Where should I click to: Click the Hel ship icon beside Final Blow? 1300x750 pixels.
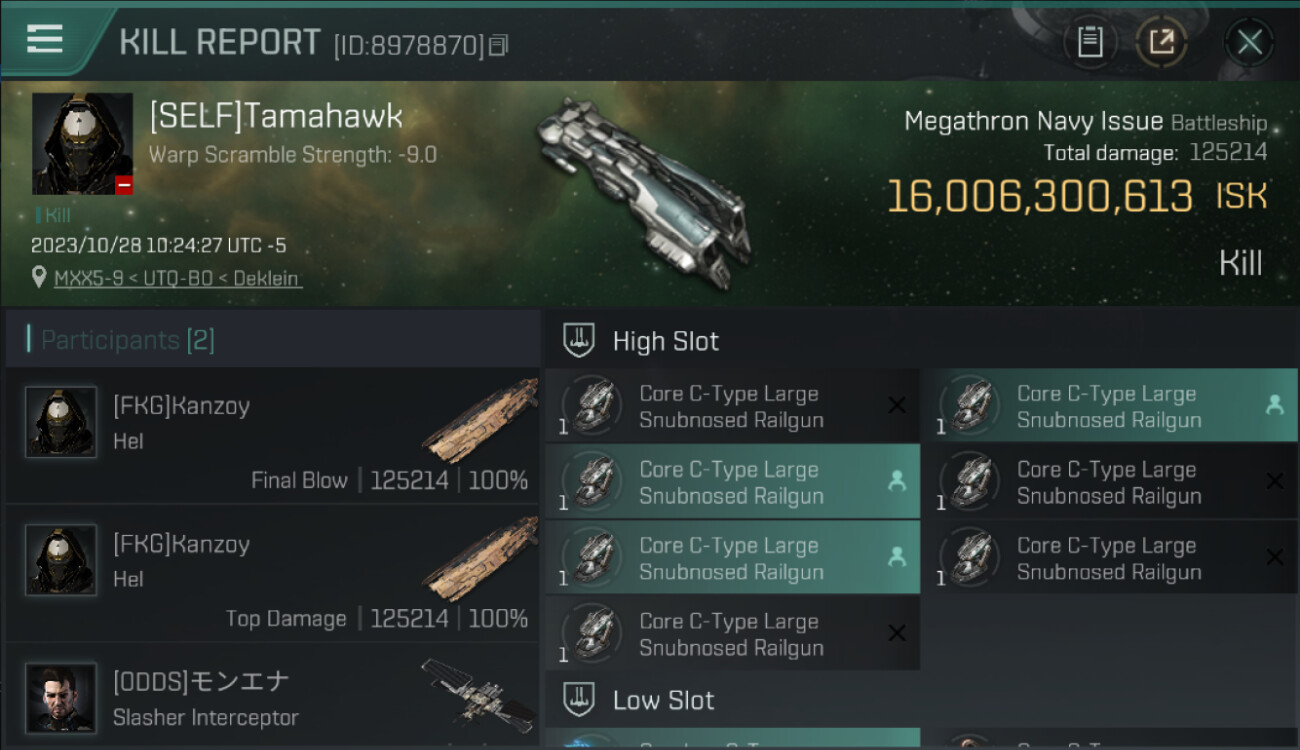click(475, 418)
